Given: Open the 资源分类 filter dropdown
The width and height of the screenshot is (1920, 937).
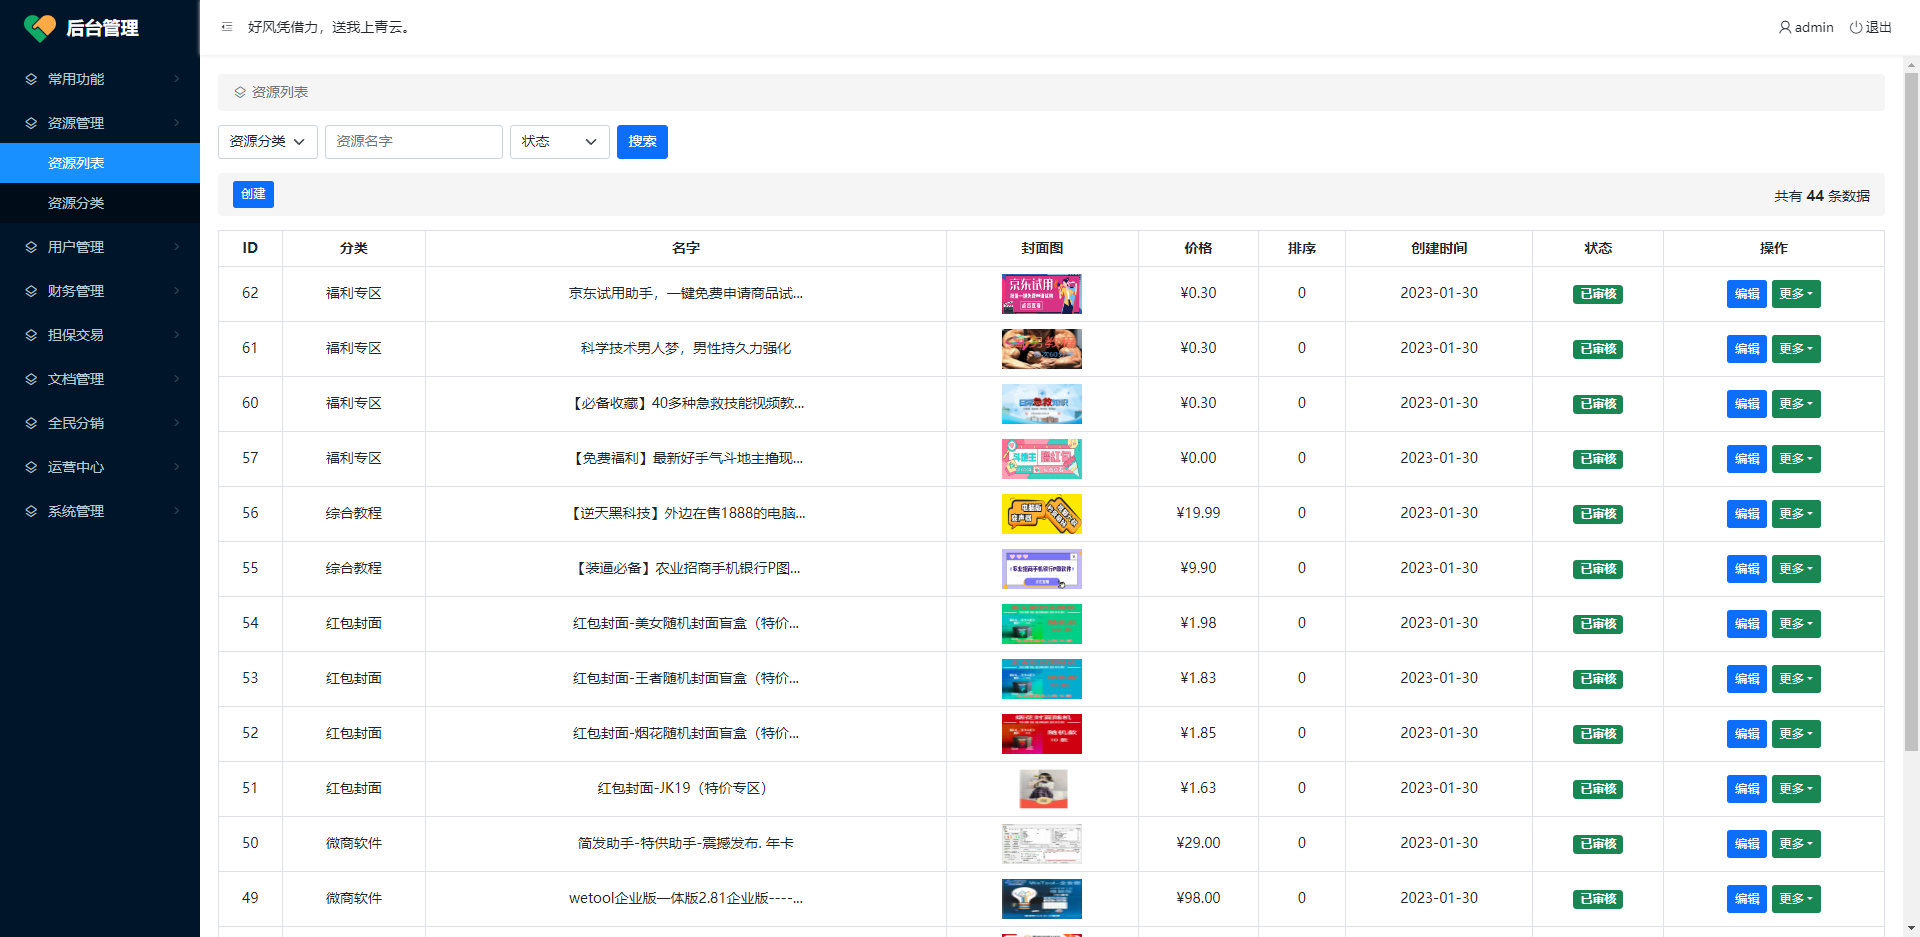Looking at the screenshot, I should tap(267, 142).
